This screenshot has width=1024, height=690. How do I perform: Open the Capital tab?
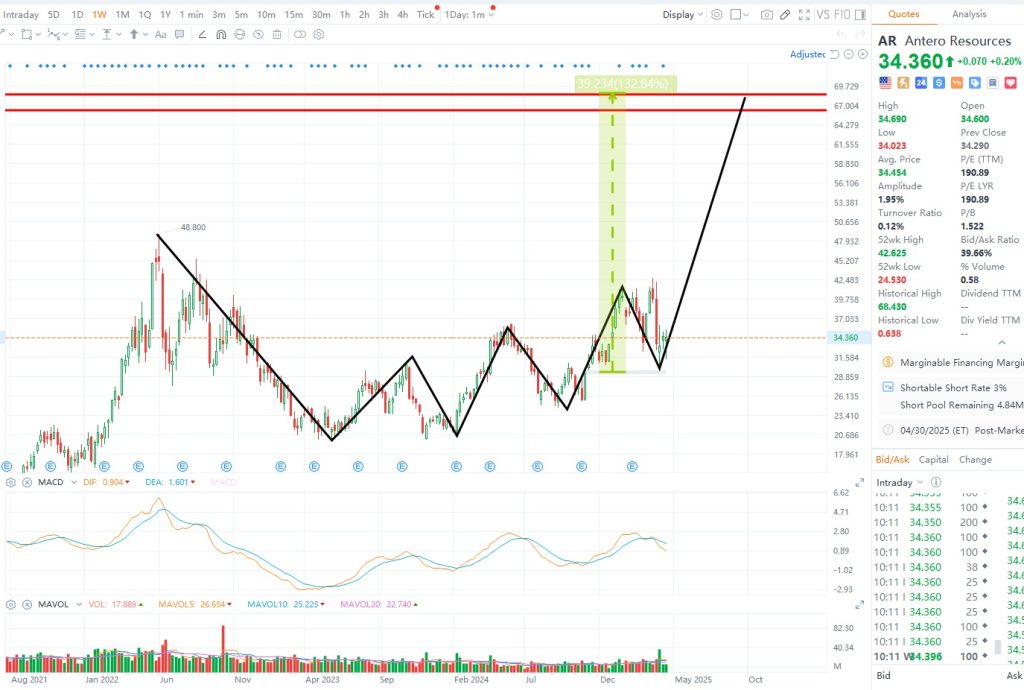[933, 460]
